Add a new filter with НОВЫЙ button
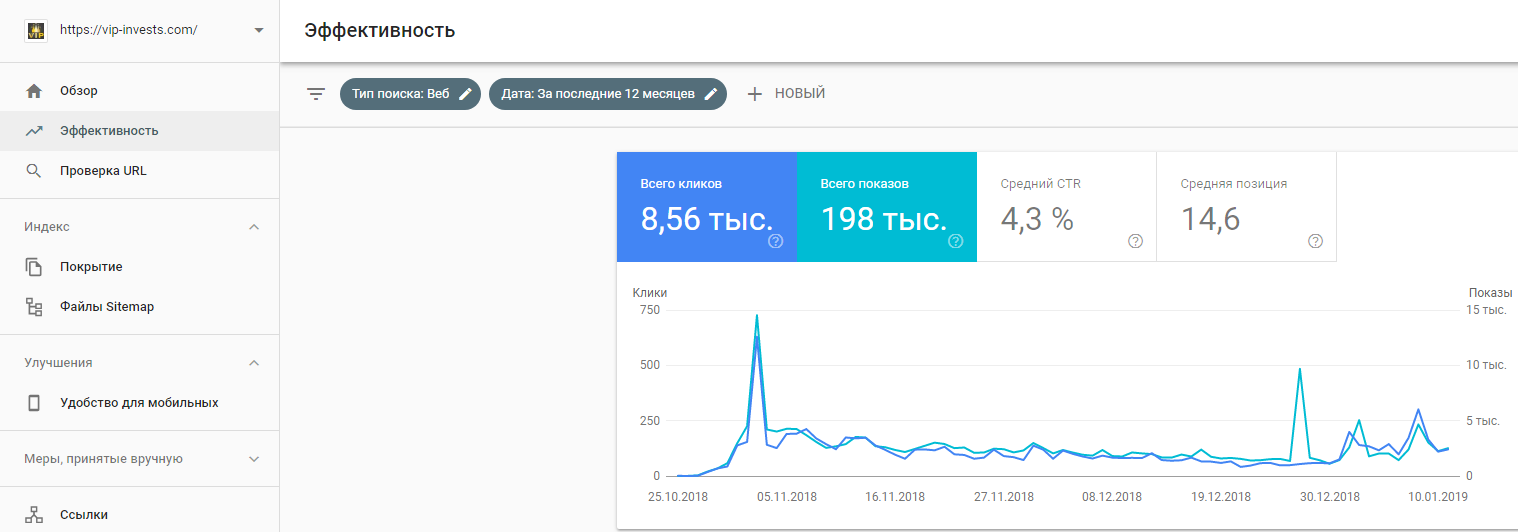Viewport: 1518px width, 532px height. pos(786,94)
